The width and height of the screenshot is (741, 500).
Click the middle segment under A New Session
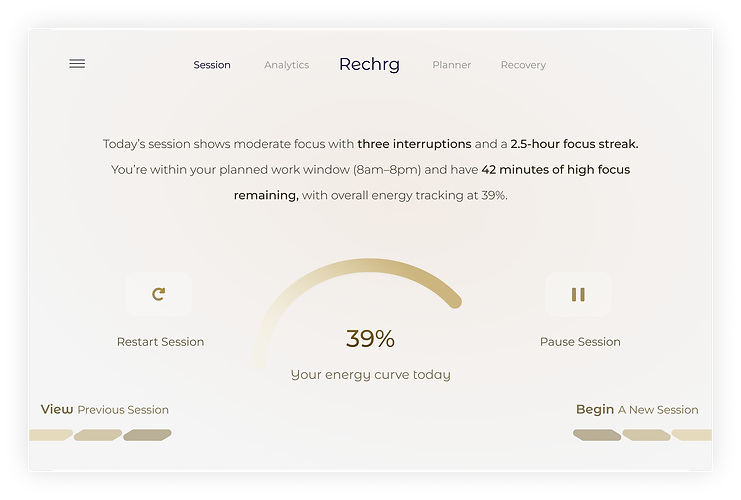[646, 435]
